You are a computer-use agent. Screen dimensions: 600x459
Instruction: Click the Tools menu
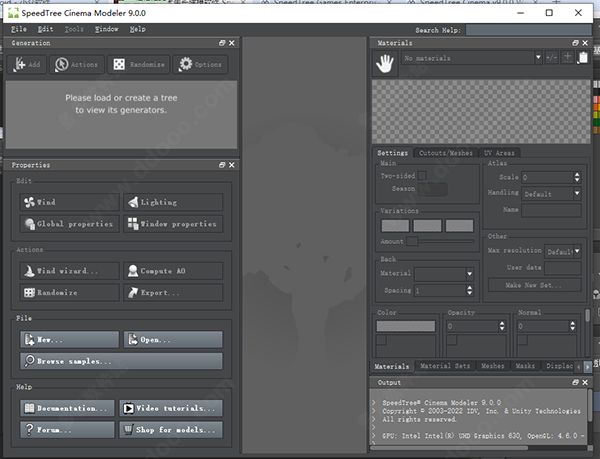[x=74, y=29]
